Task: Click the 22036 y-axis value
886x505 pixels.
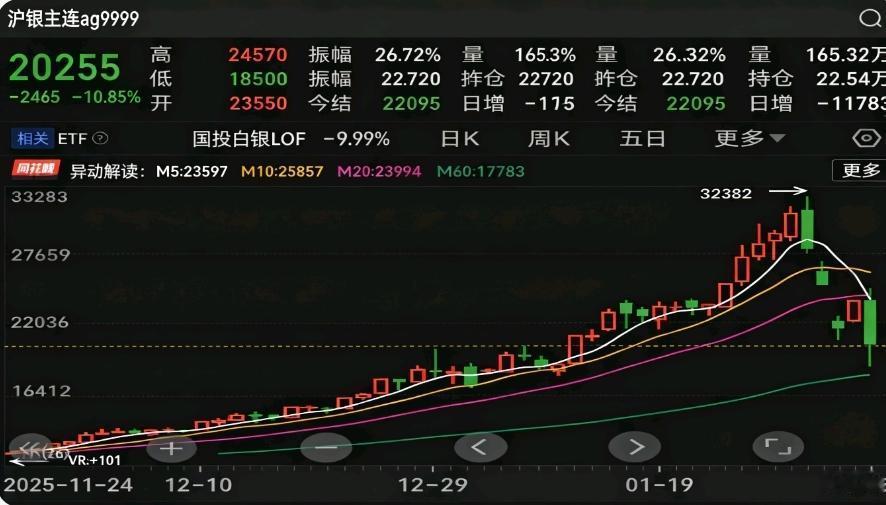Action: (40, 322)
